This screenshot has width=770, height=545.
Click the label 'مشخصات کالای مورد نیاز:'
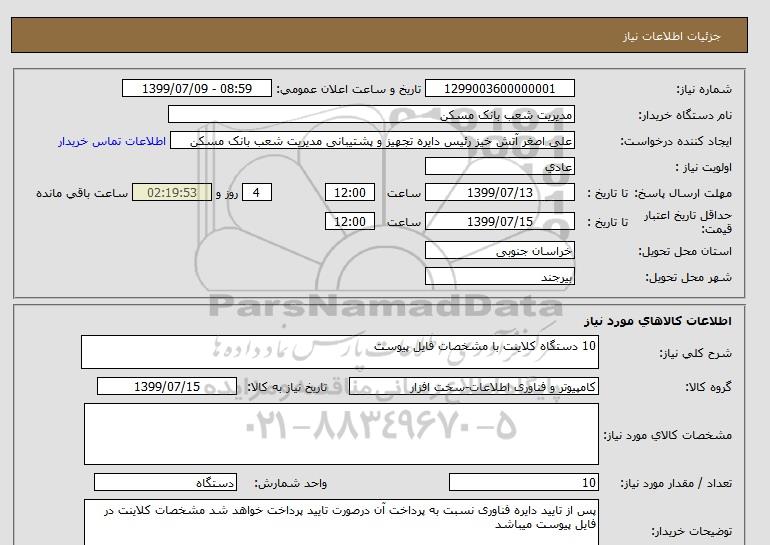point(667,436)
